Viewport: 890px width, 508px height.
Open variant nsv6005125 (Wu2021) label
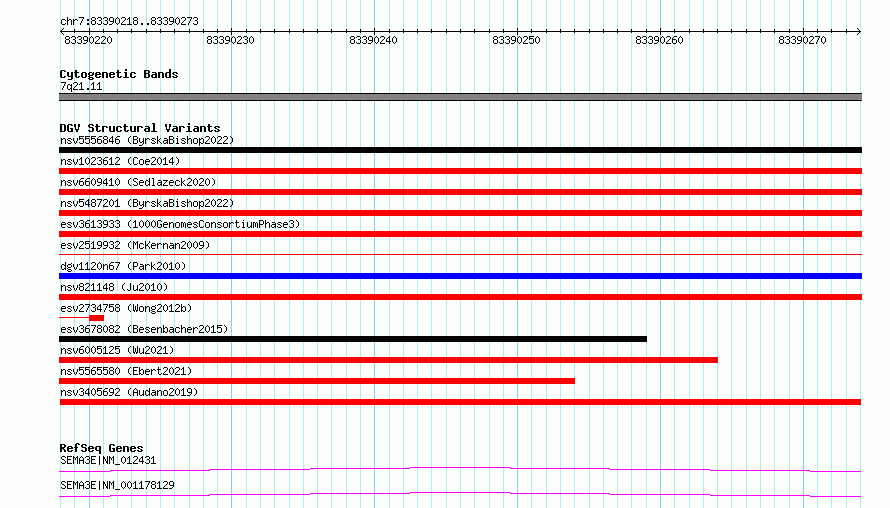point(117,350)
